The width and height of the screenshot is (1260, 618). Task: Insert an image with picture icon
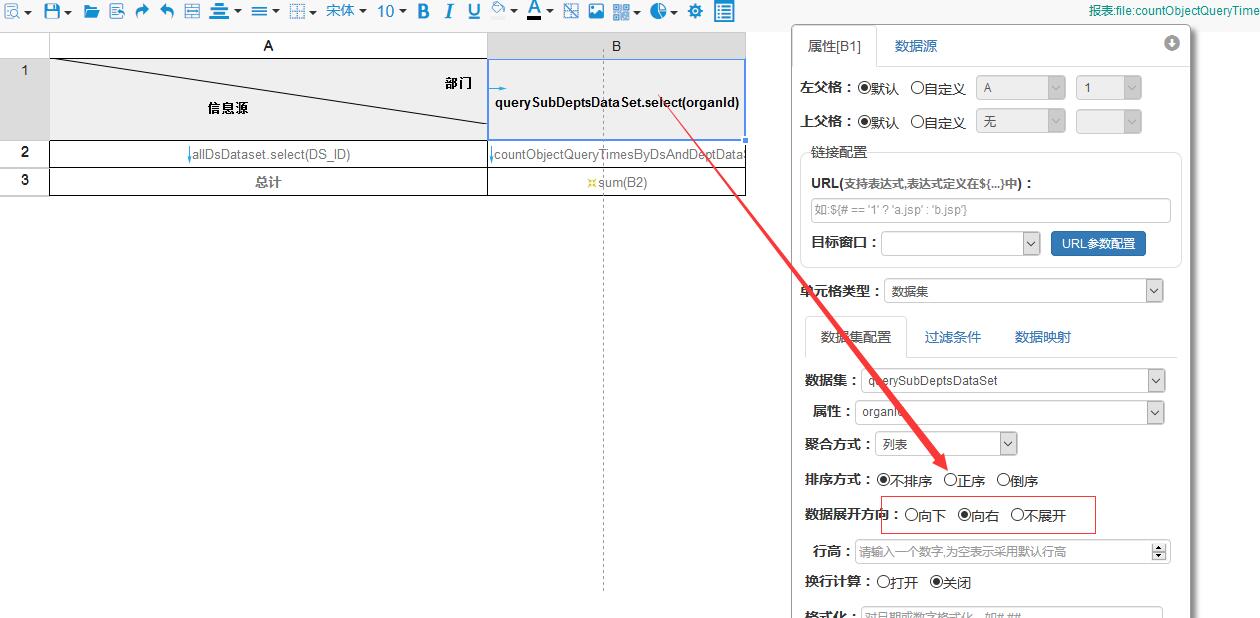(596, 12)
